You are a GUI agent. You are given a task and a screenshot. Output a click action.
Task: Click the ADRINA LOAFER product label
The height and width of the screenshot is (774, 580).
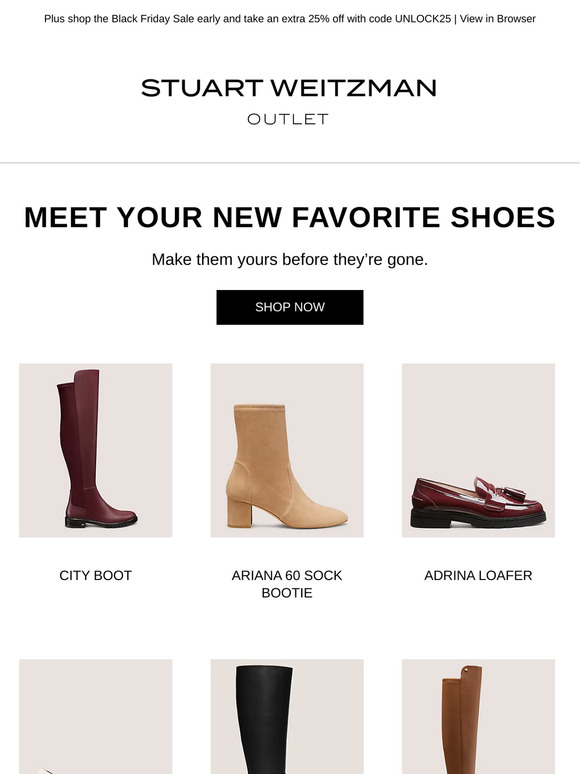[478, 576]
